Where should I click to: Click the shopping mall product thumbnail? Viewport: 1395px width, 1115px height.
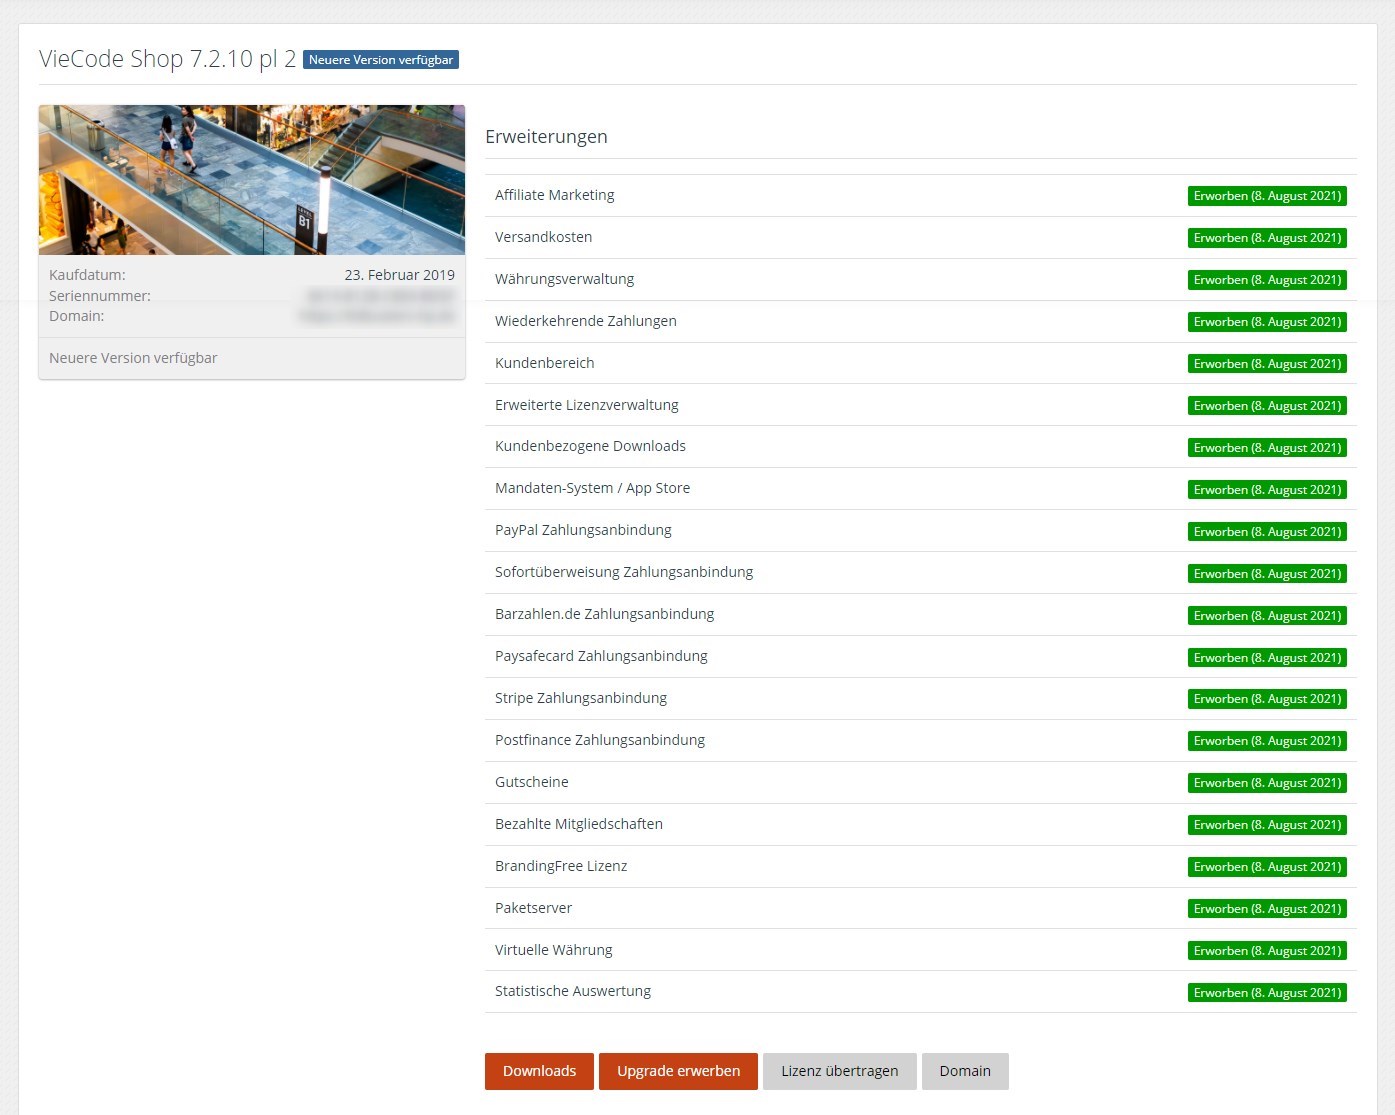[252, 180]
